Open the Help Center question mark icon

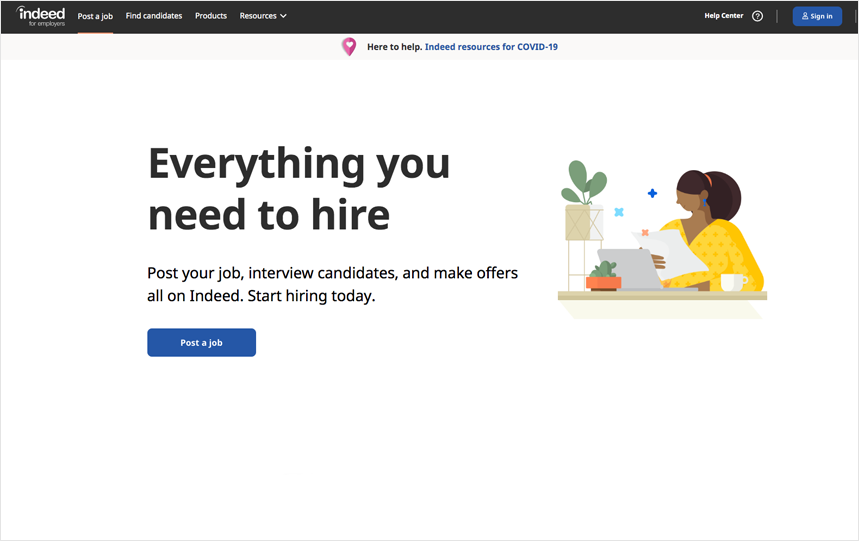(x=757, y=16)
